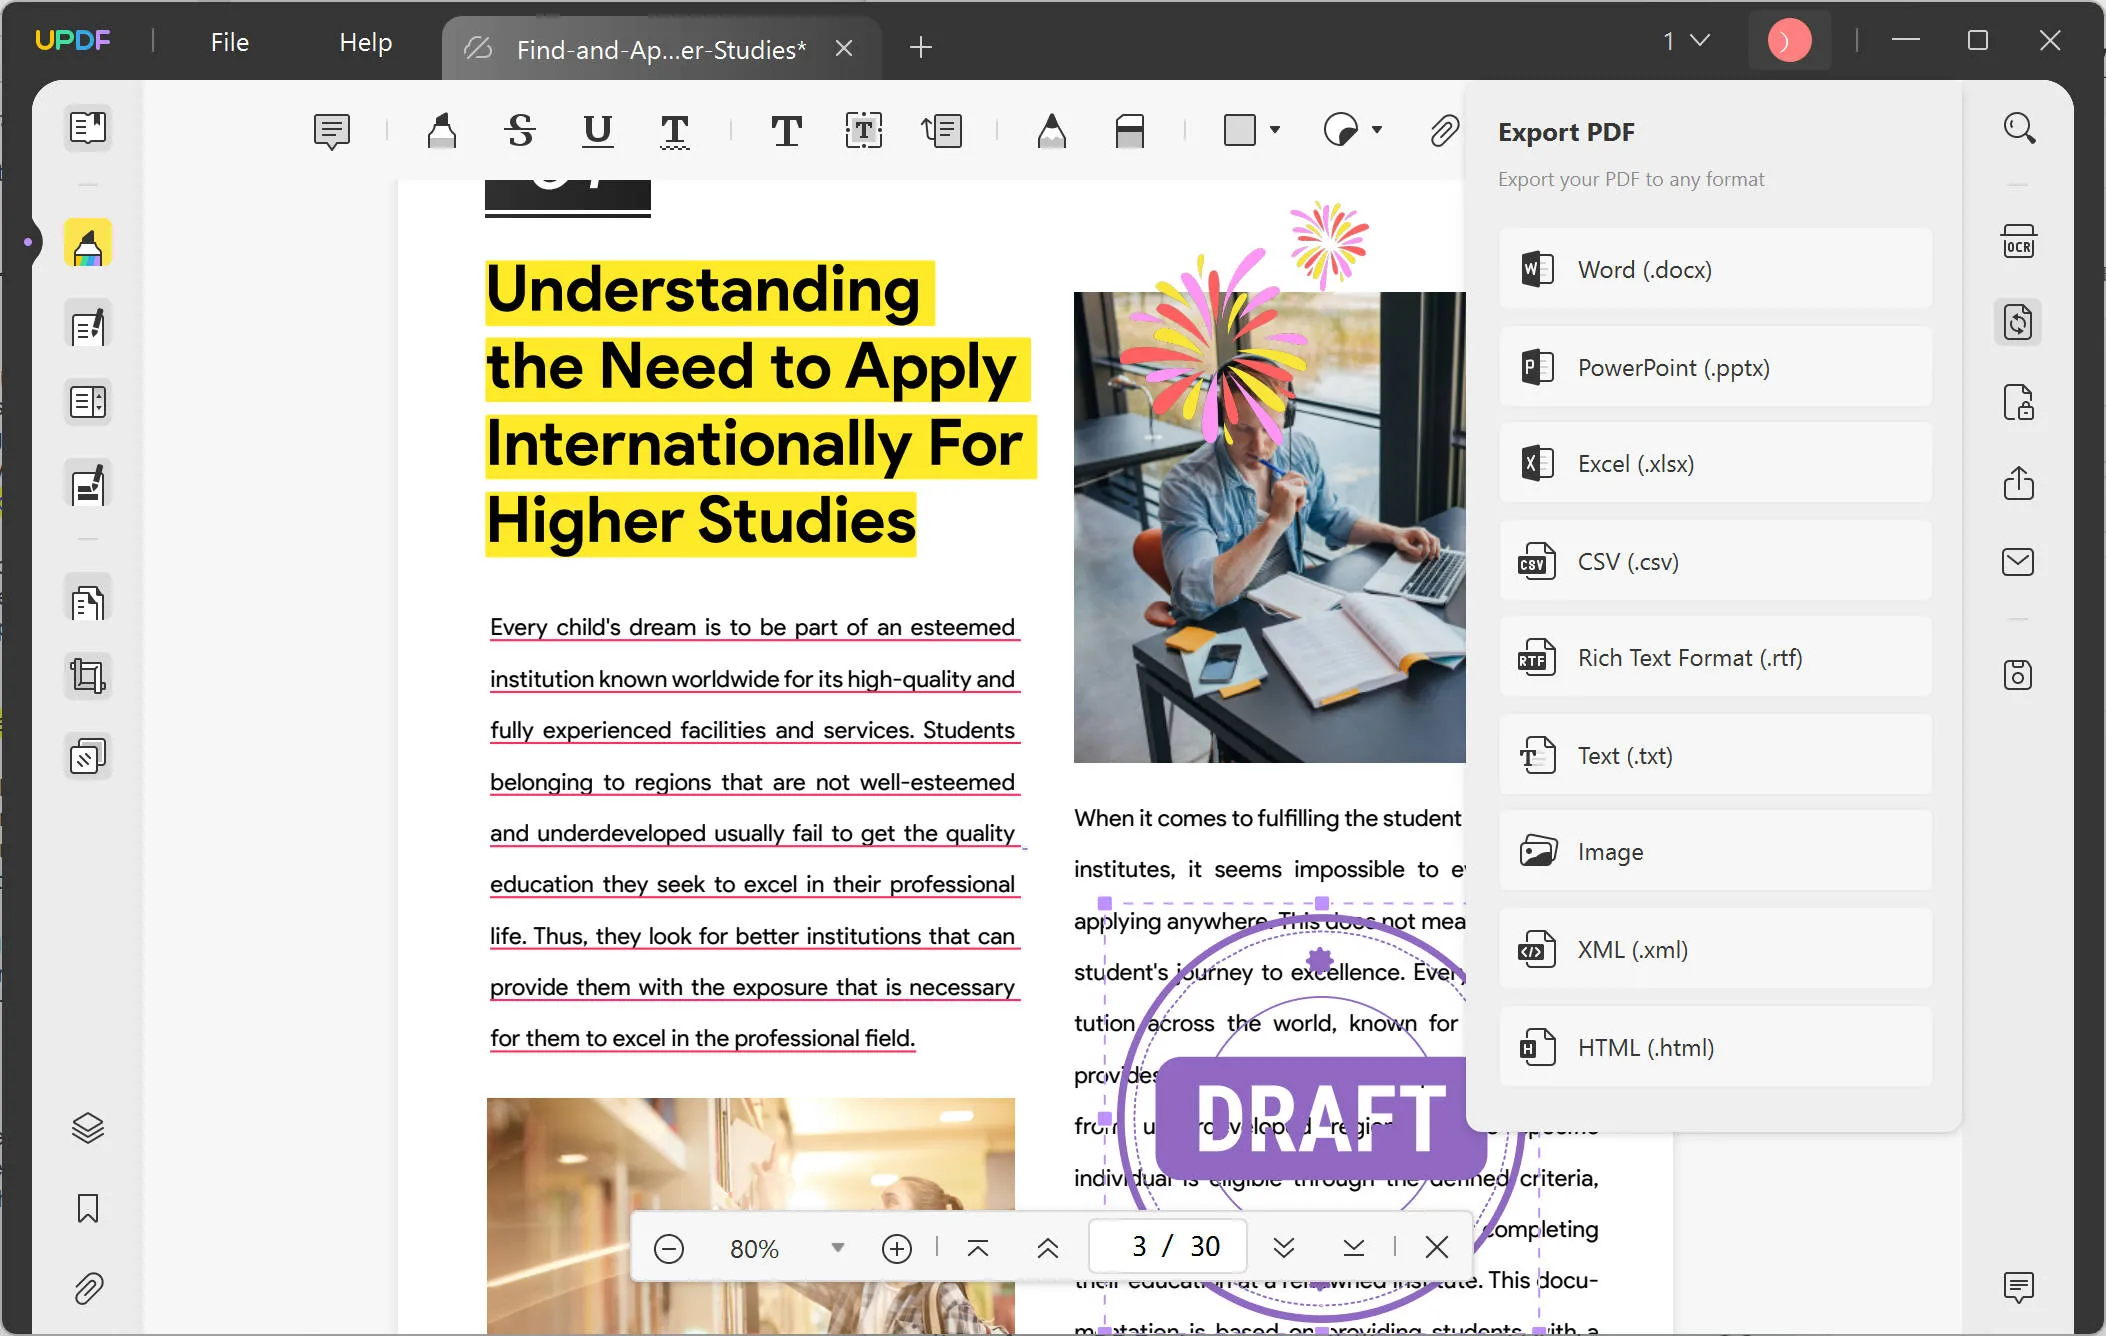Select the text box tool

coord(864,129)
